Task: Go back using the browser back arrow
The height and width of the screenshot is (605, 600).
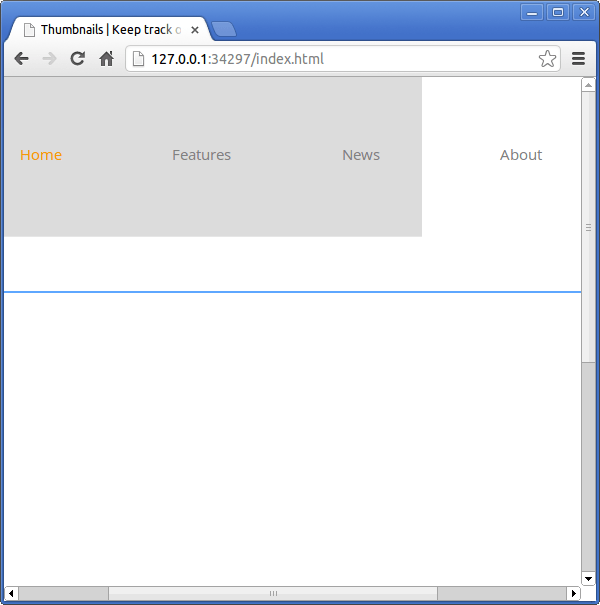Action: 22,59
